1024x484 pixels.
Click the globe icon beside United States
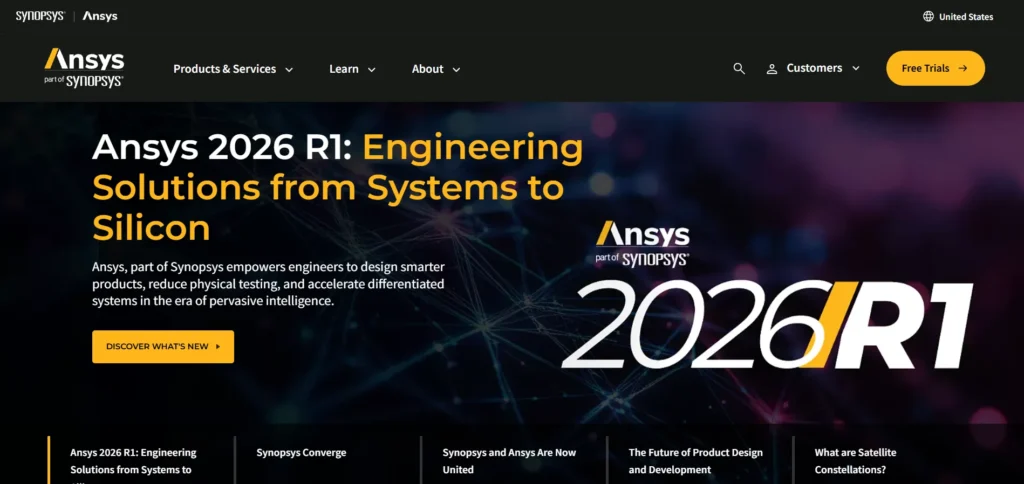[x=928, y=16]
